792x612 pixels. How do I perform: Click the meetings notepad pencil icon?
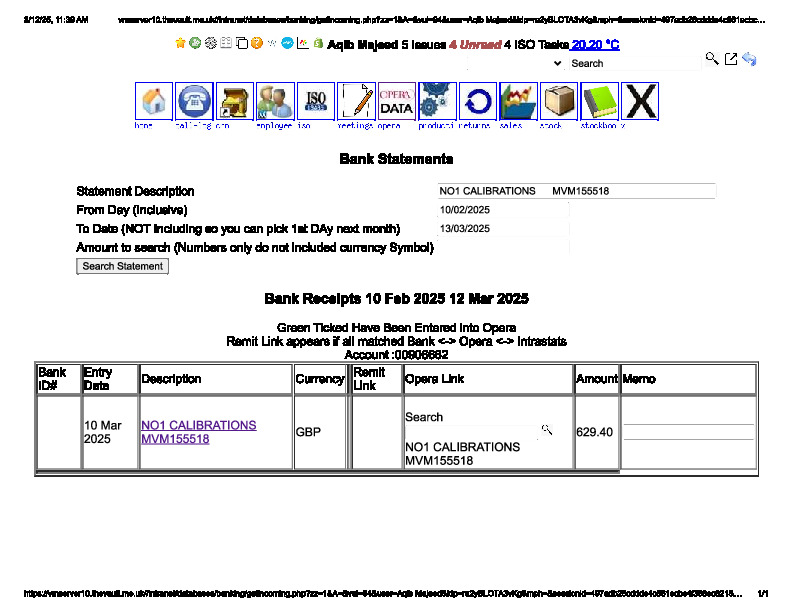(x=356, y=102)
